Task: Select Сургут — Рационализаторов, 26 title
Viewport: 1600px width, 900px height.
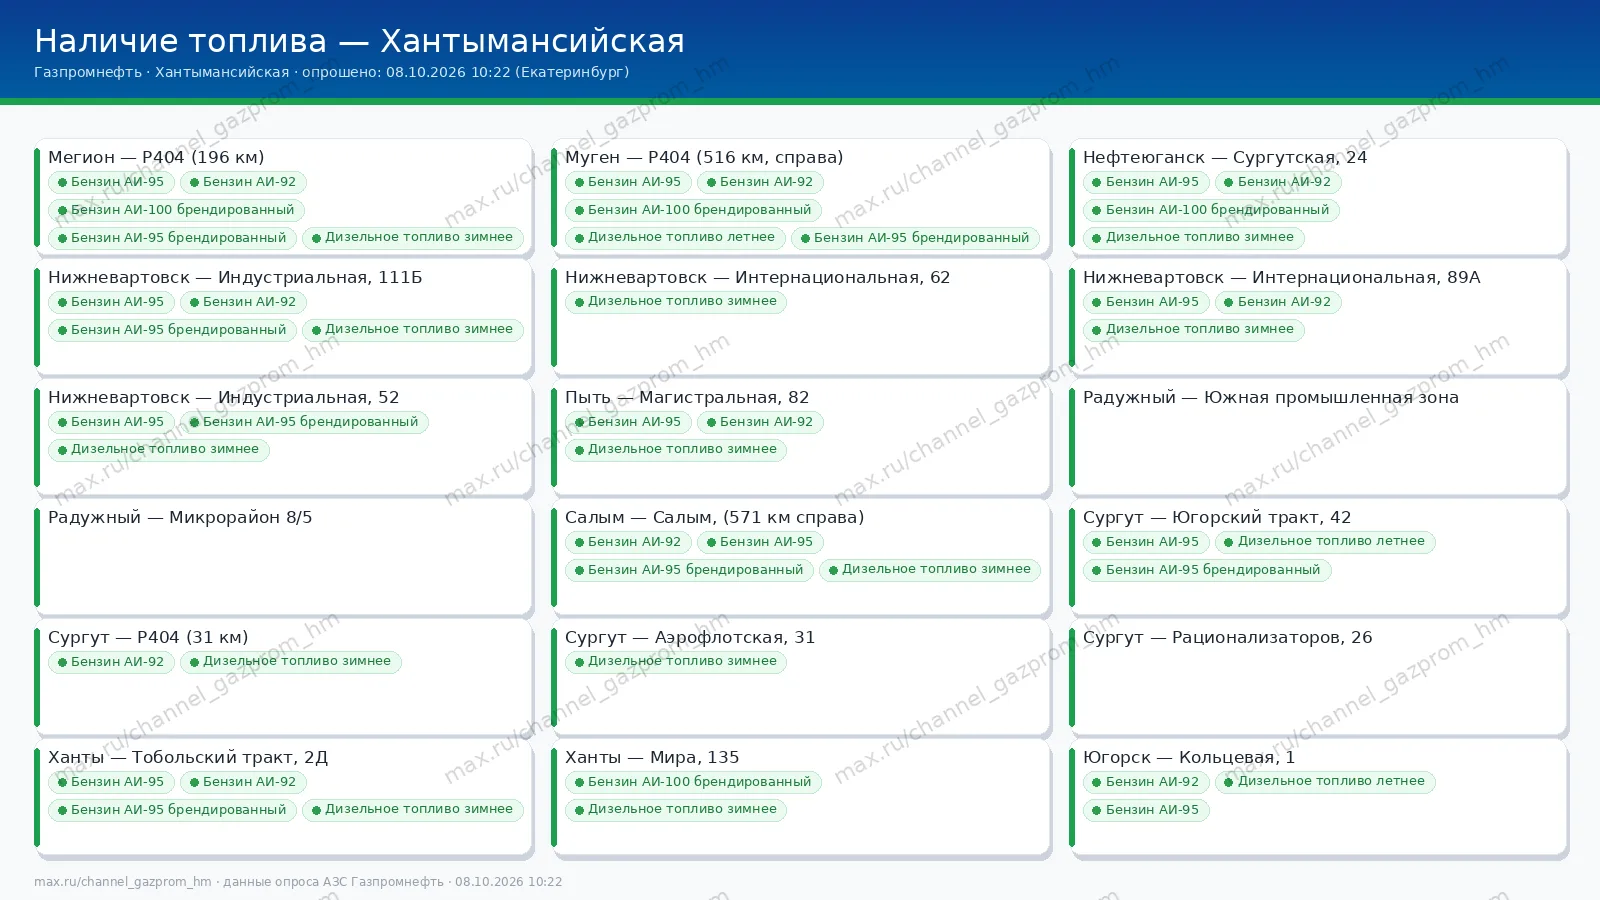Action: [1228, 637]
